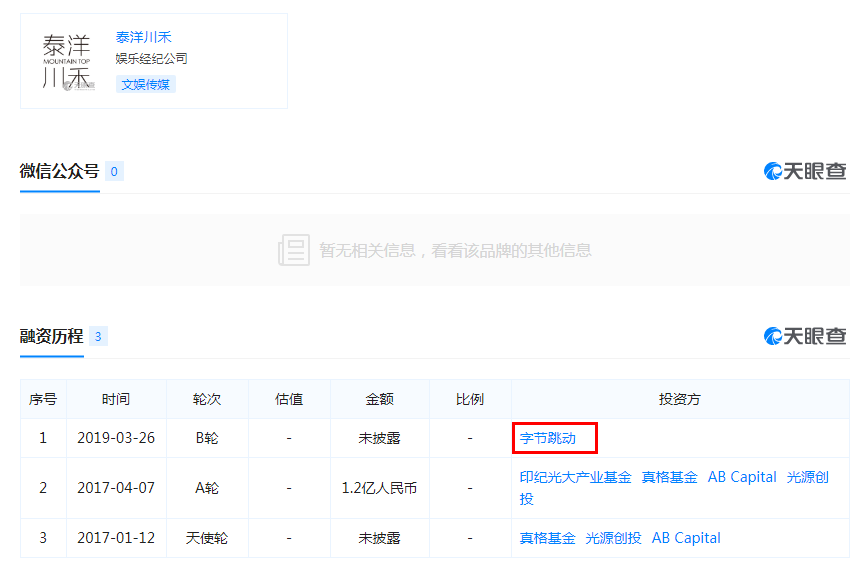Select the date cell 2019-03-26

[x=116, y=438]
